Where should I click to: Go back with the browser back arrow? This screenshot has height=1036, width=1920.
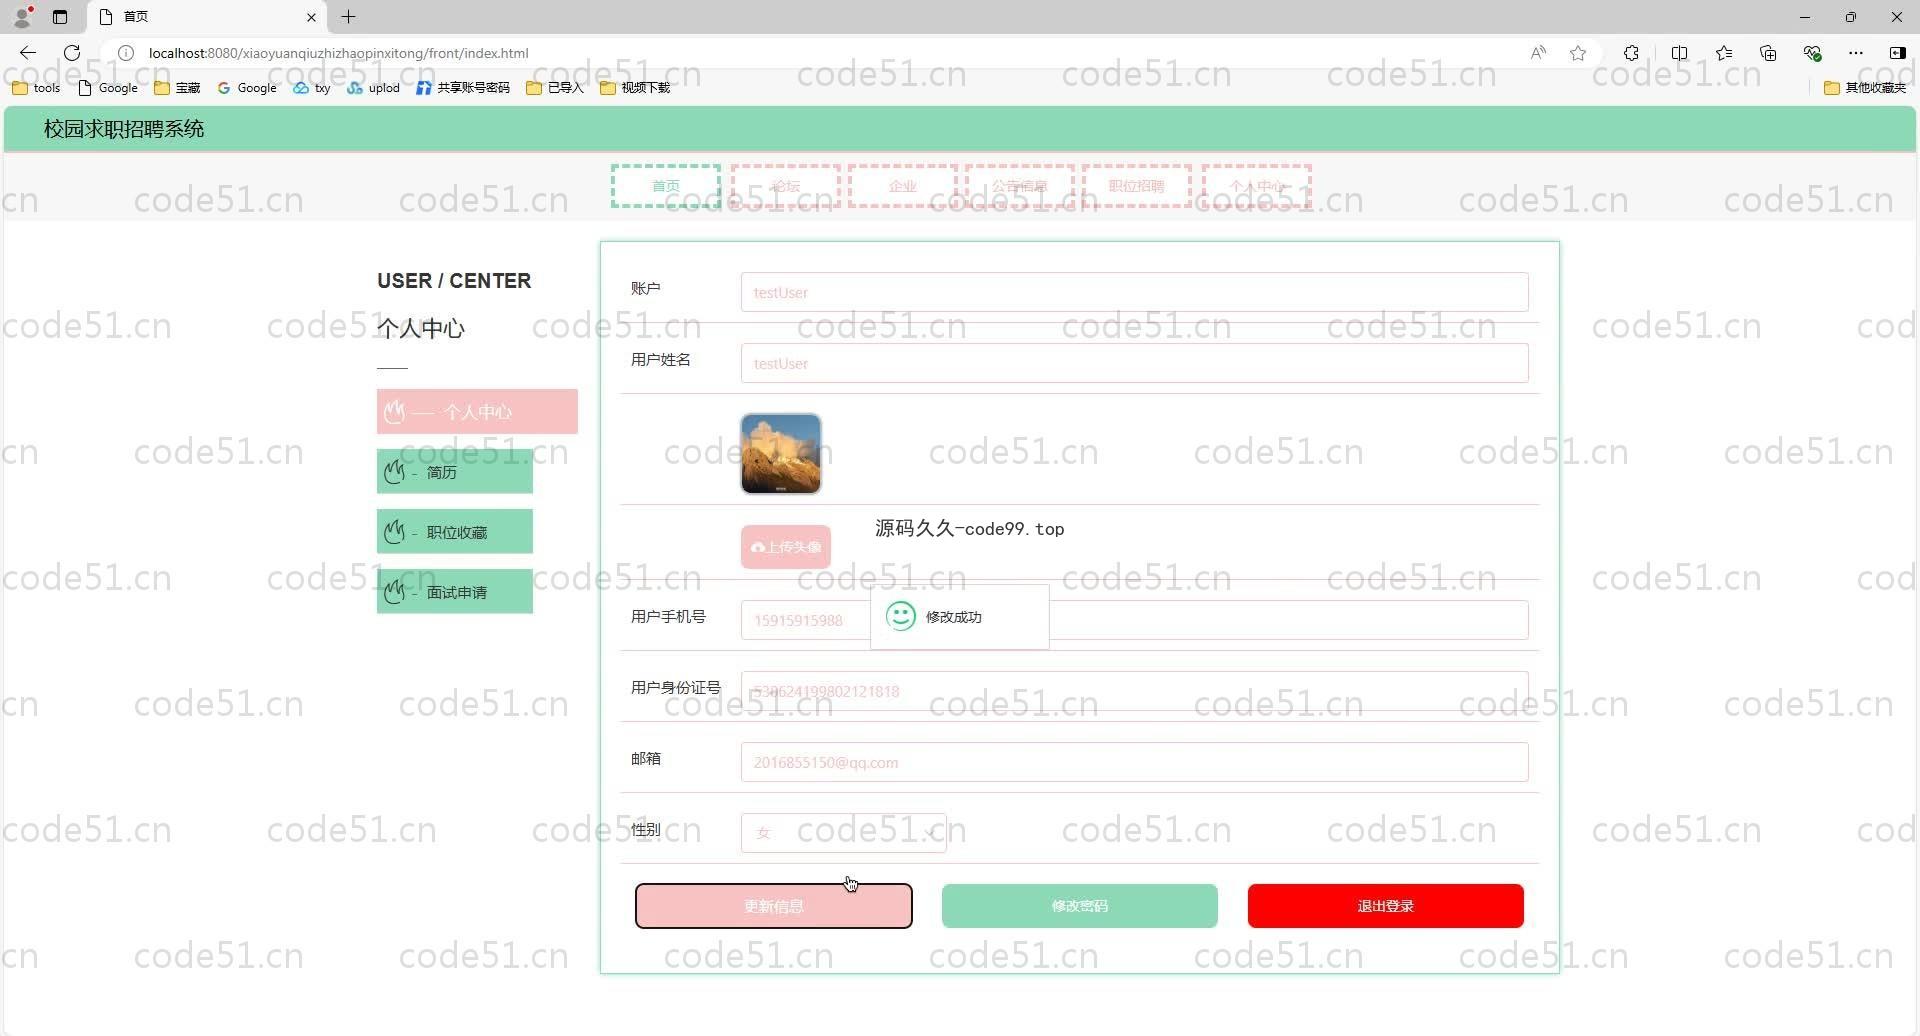(27, 53)
